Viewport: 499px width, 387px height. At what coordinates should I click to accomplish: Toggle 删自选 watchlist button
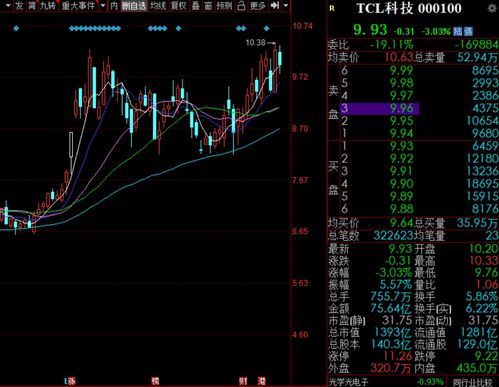[134, 5]
